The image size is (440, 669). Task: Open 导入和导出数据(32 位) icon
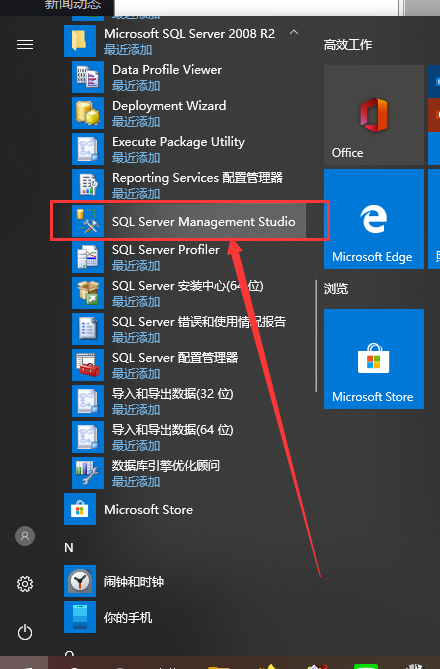click(88, 401)
